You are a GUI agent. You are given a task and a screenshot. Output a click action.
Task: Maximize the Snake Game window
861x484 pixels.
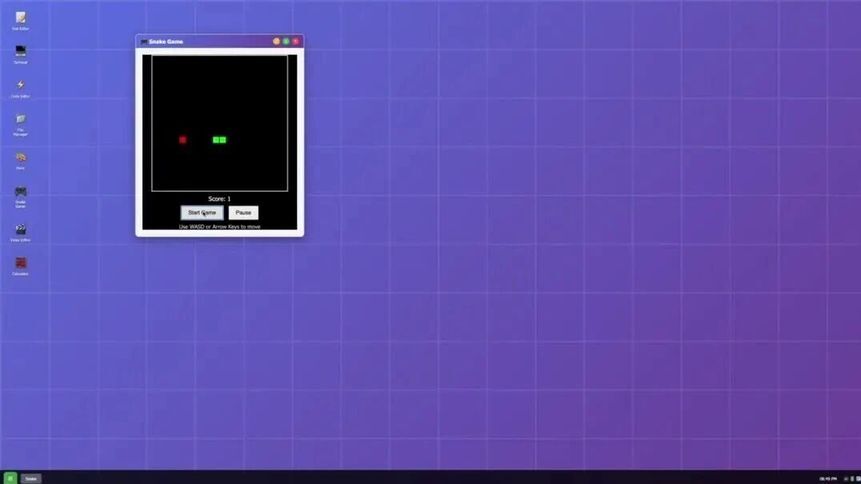286,42
